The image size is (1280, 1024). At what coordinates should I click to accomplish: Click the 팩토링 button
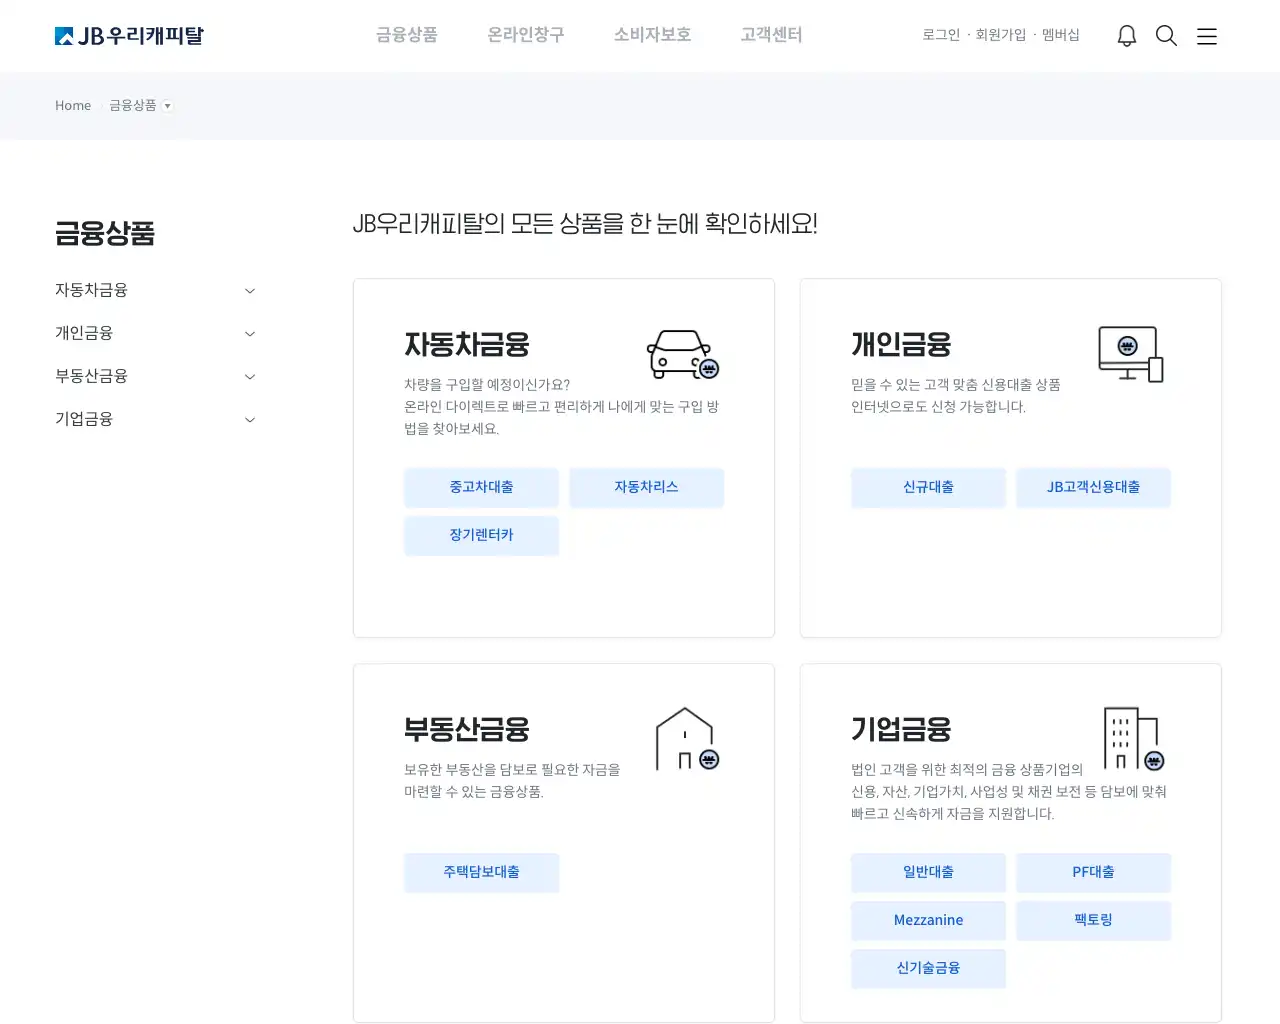(1093, 920)
